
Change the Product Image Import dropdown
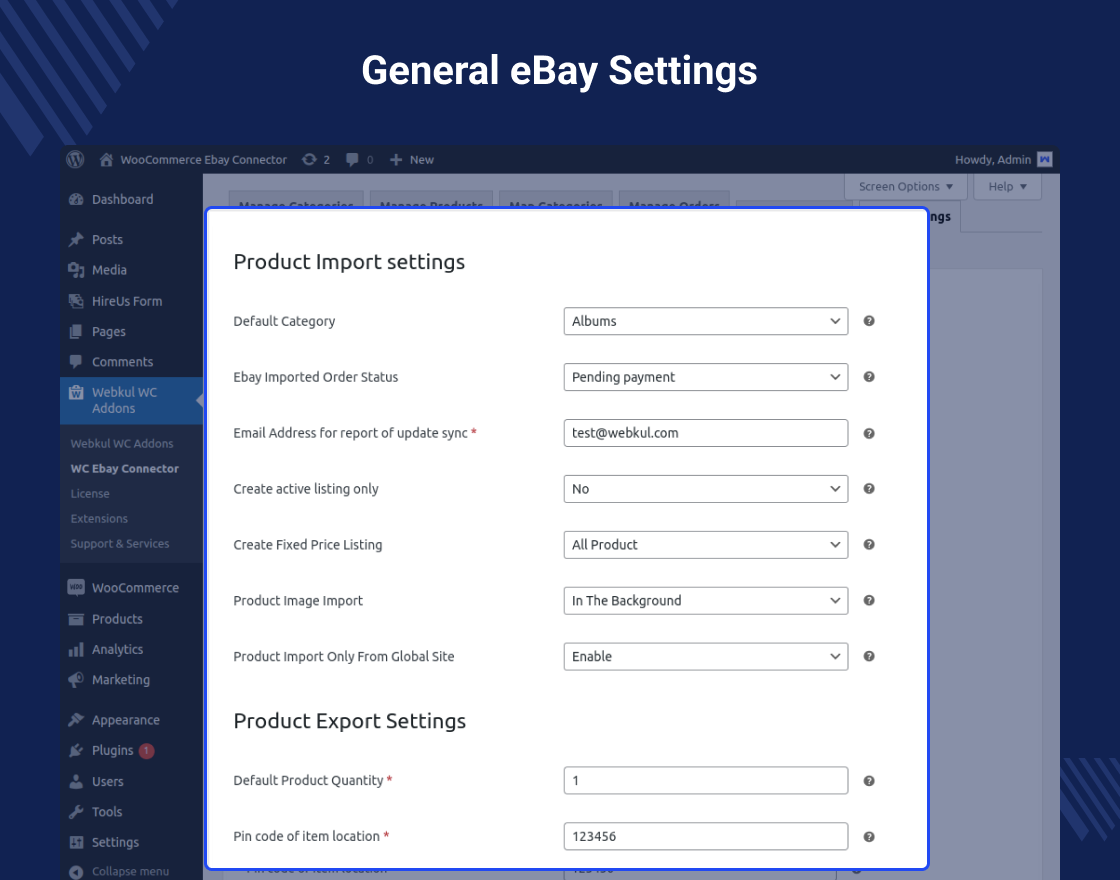[x=705, y=600]
